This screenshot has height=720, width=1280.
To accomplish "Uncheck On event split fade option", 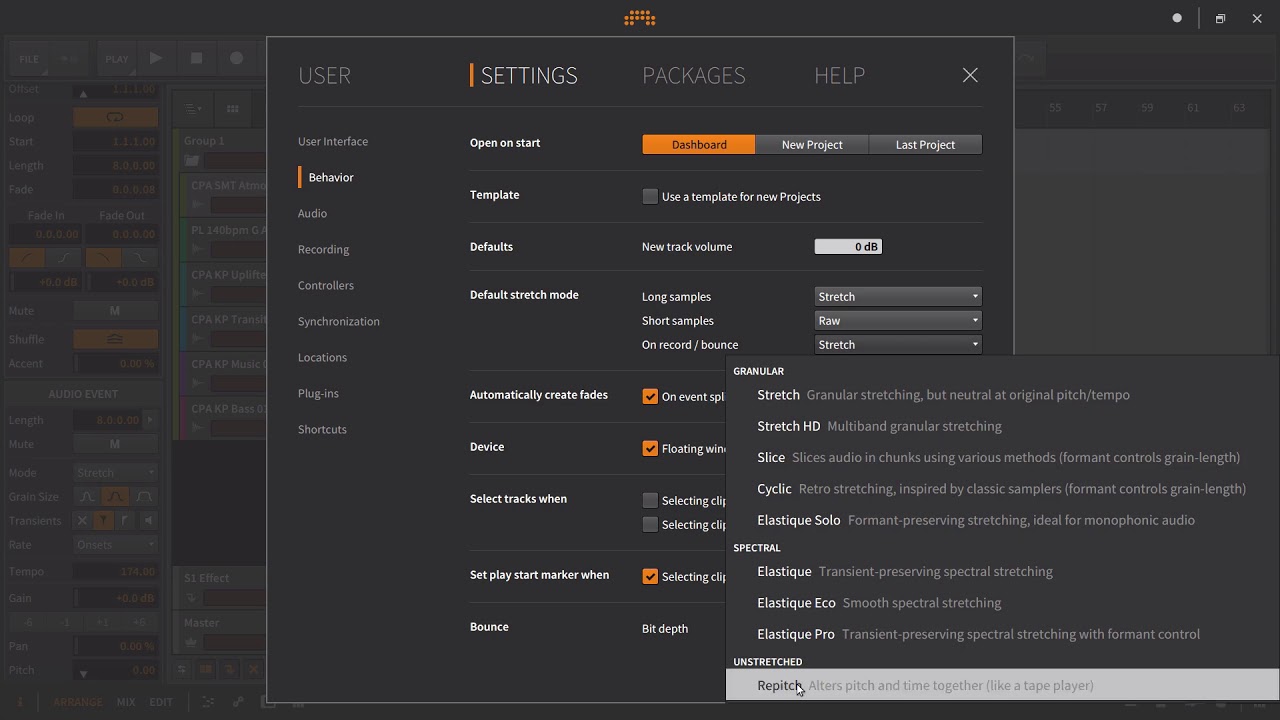I will [650, 396].
